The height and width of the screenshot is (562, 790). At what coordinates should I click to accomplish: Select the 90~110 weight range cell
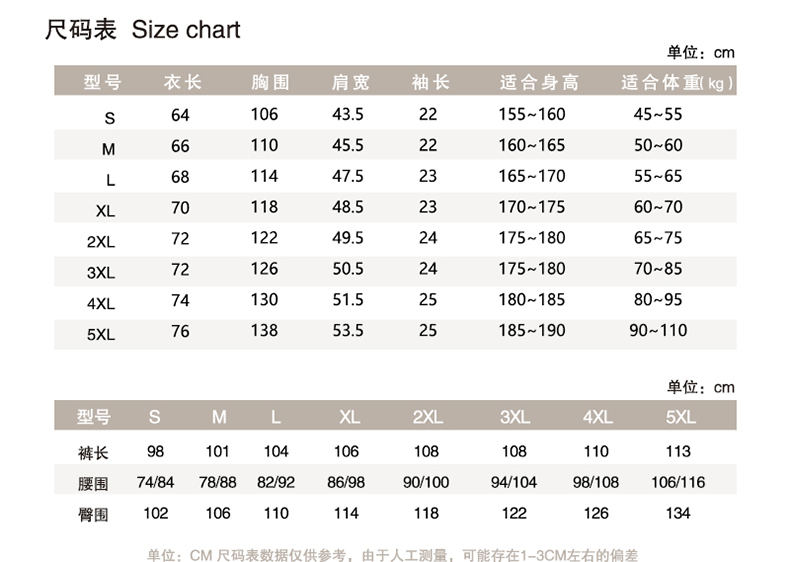click(658, 330)
